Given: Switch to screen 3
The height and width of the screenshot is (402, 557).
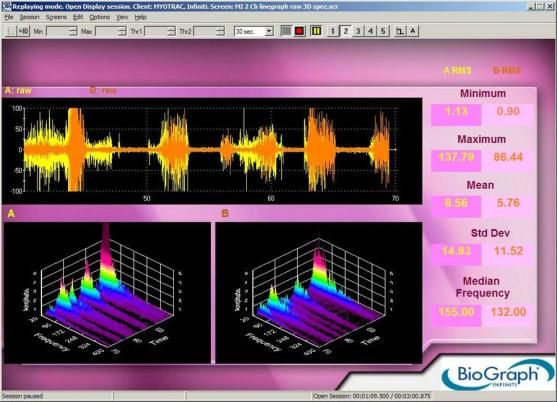Looking at the screenshot, I should [358, 31].
